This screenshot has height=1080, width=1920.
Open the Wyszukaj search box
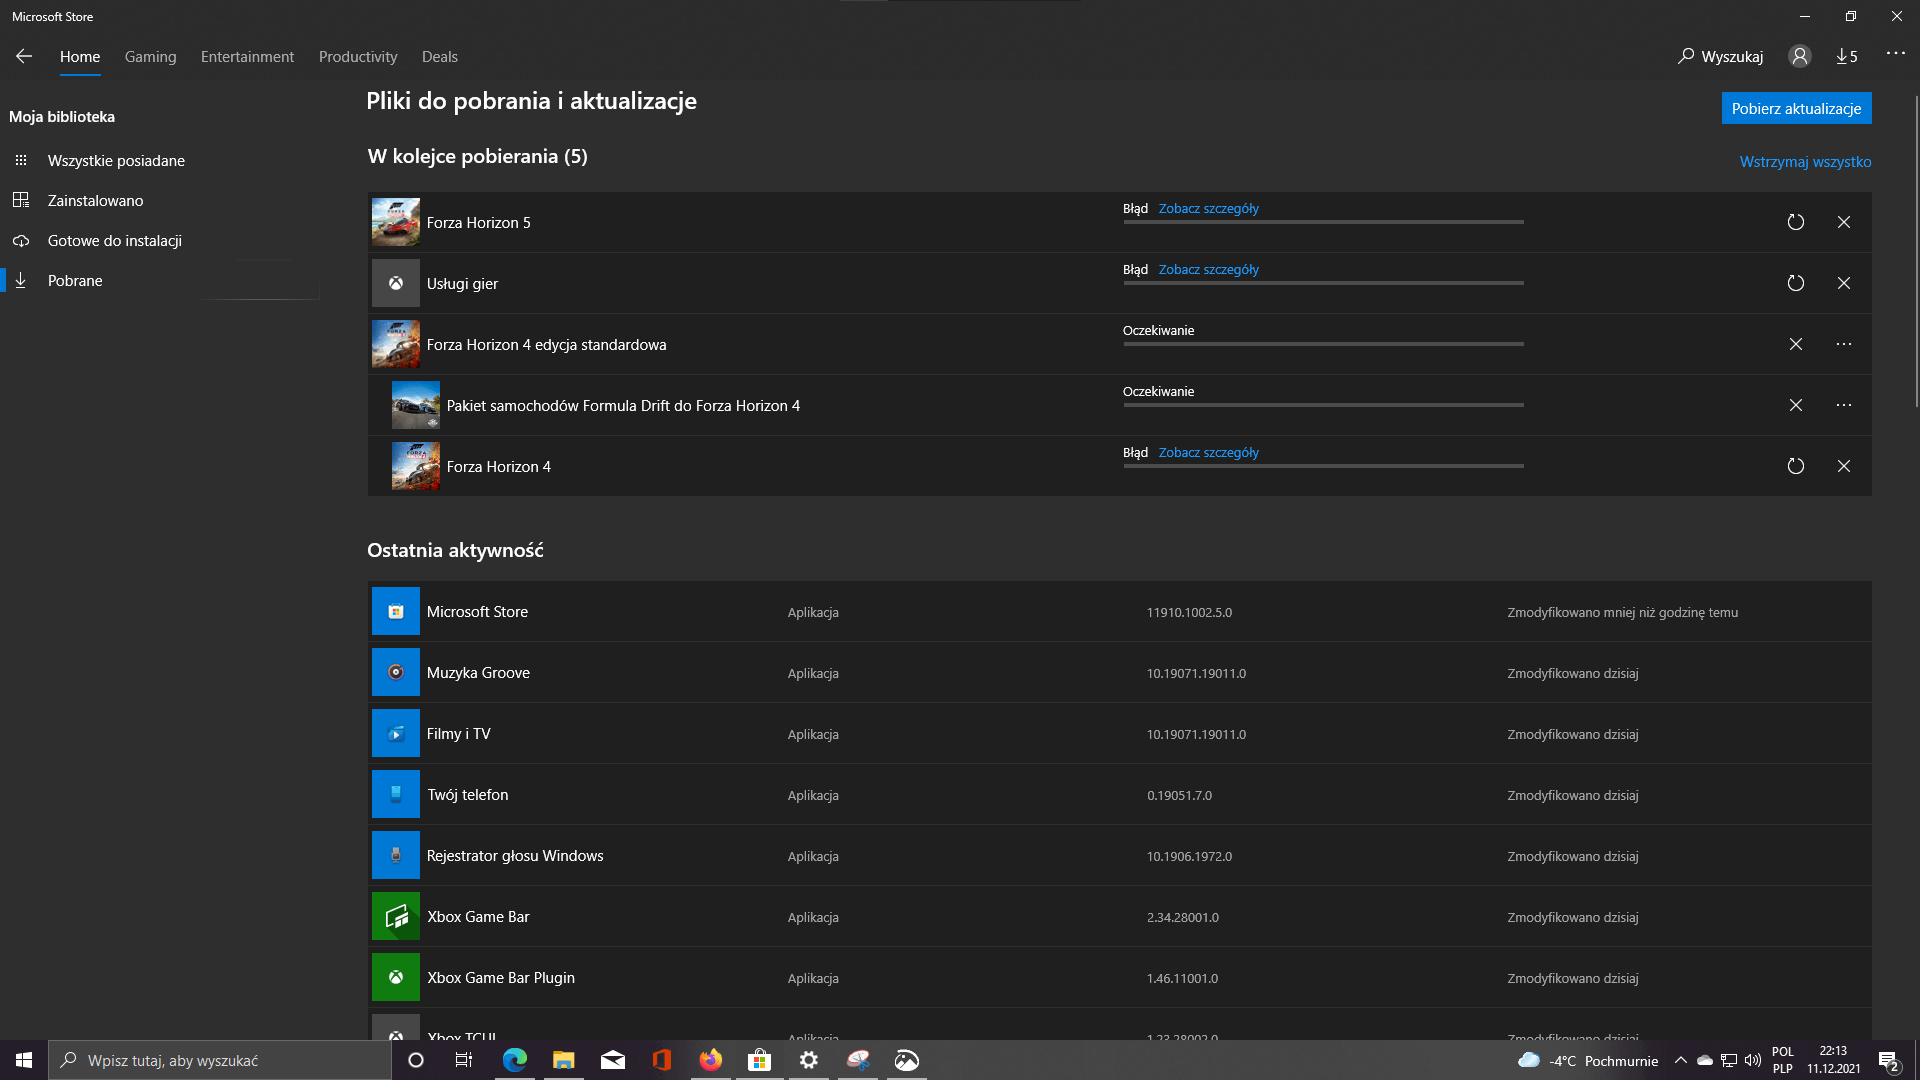tap(1720, 57)
